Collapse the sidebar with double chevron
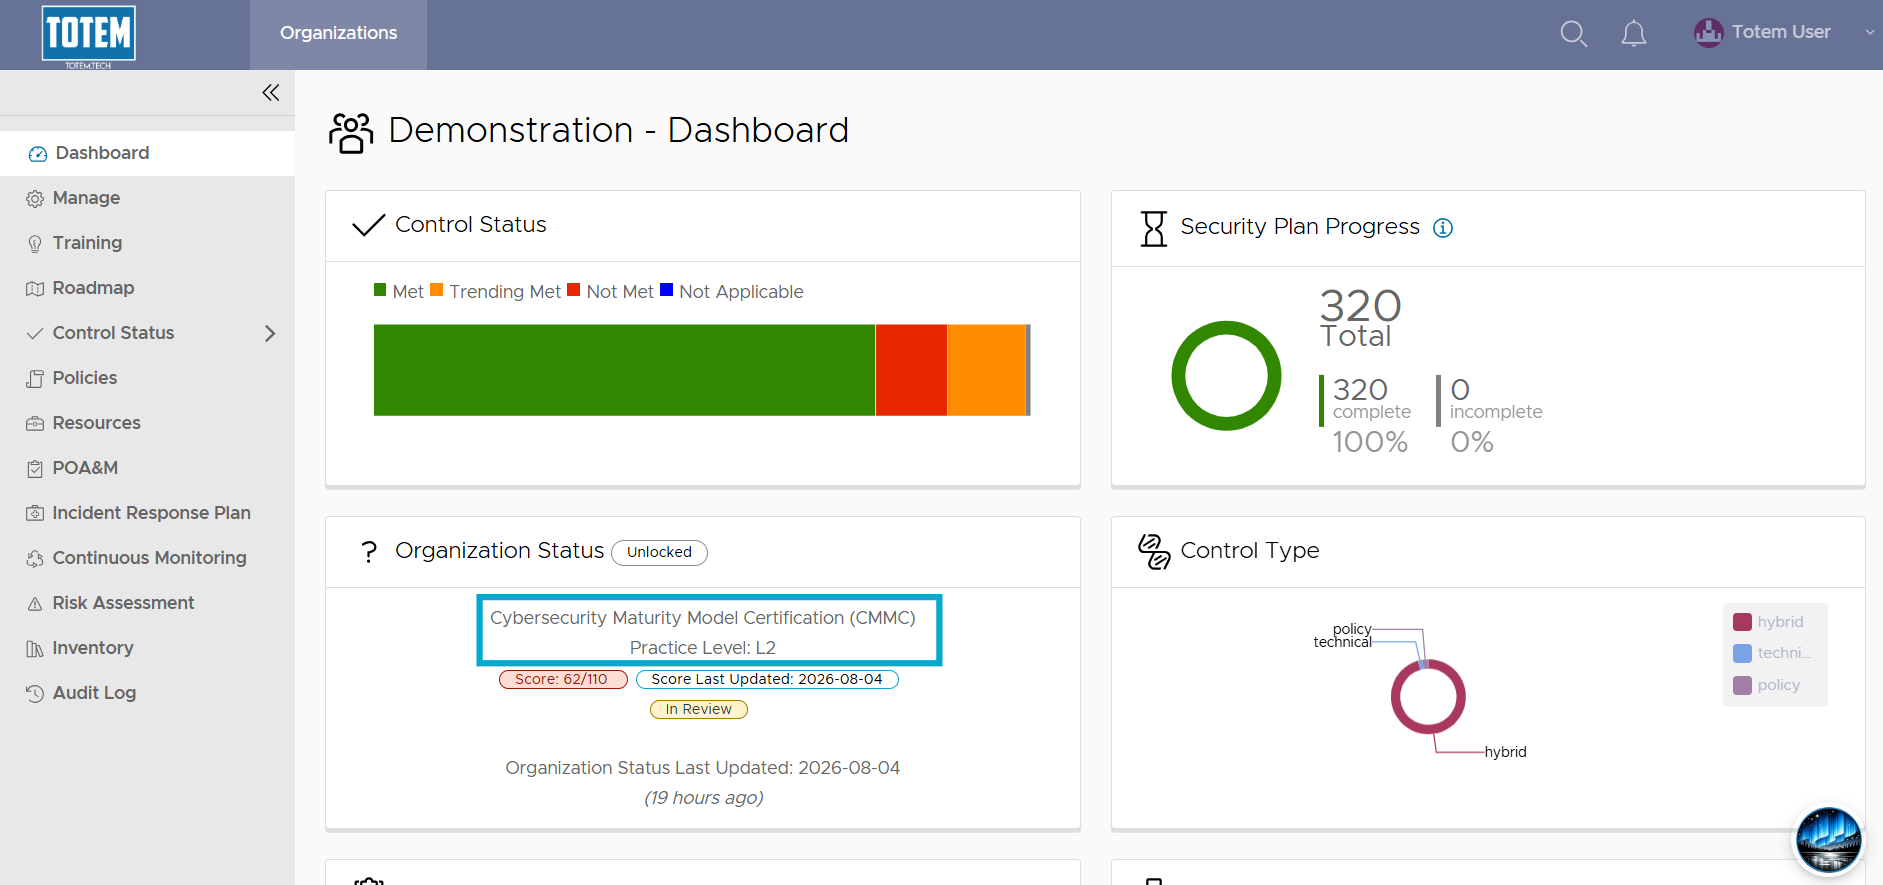The image size is (1883, 885). pyautogui.click(x=270, y=93)
